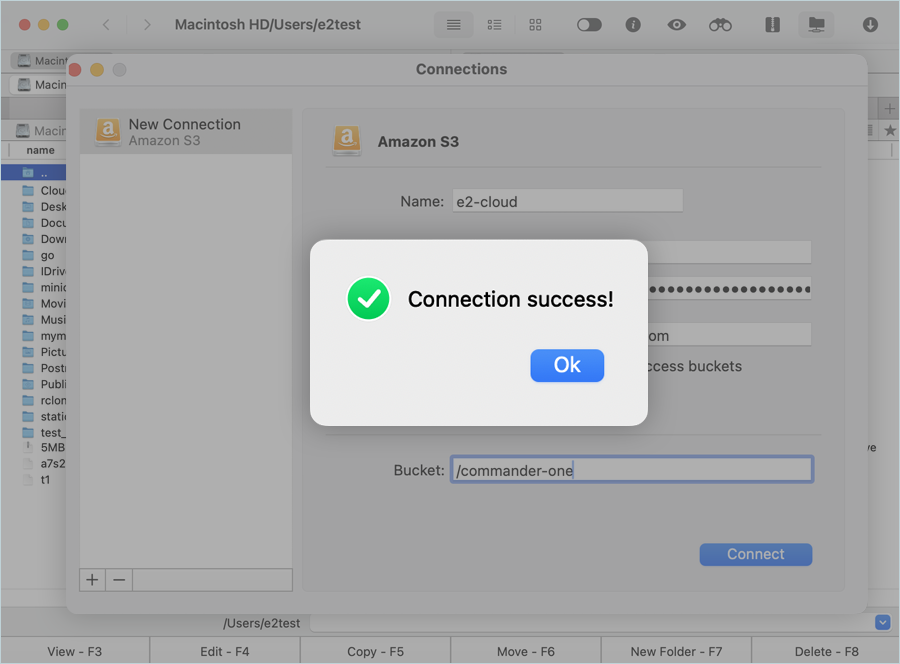
Task: Click the Amazon S3 icon in the heading
Action: click(x=347, y=141)
